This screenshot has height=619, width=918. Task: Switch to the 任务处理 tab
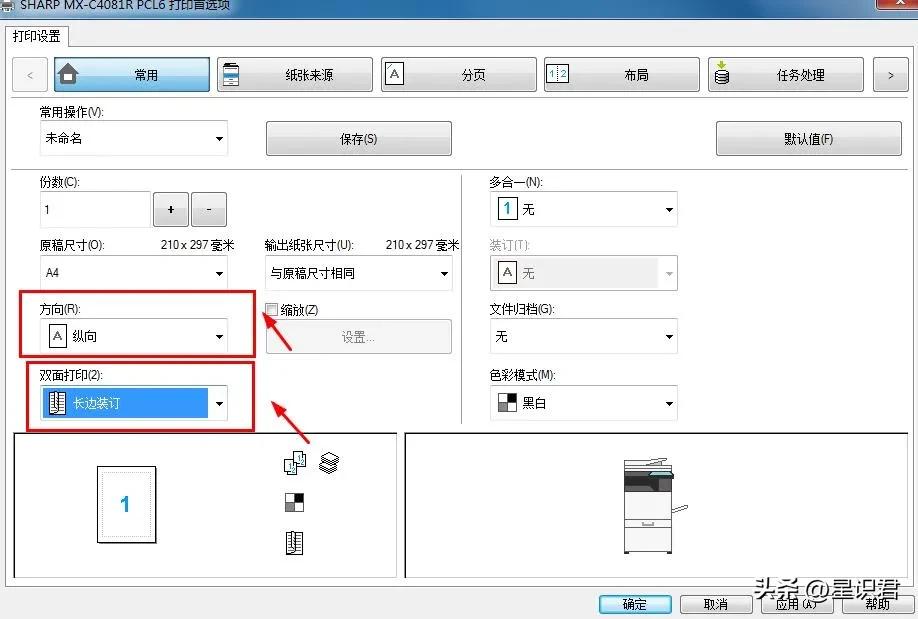tap(785, 73)
